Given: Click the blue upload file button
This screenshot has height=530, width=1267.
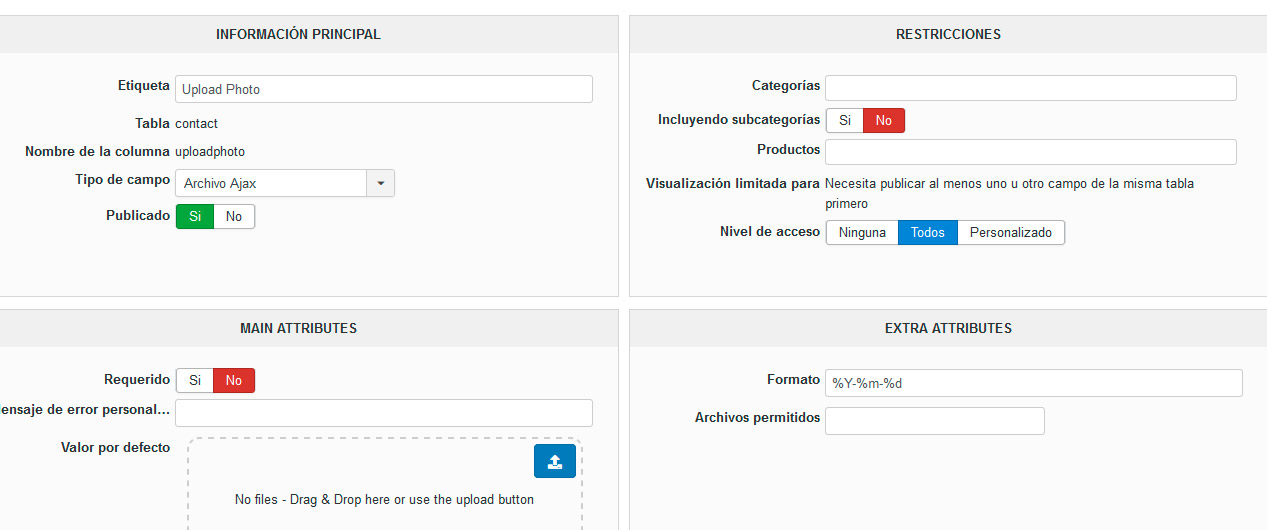Looking at the screenshot, I should [555, 461].
